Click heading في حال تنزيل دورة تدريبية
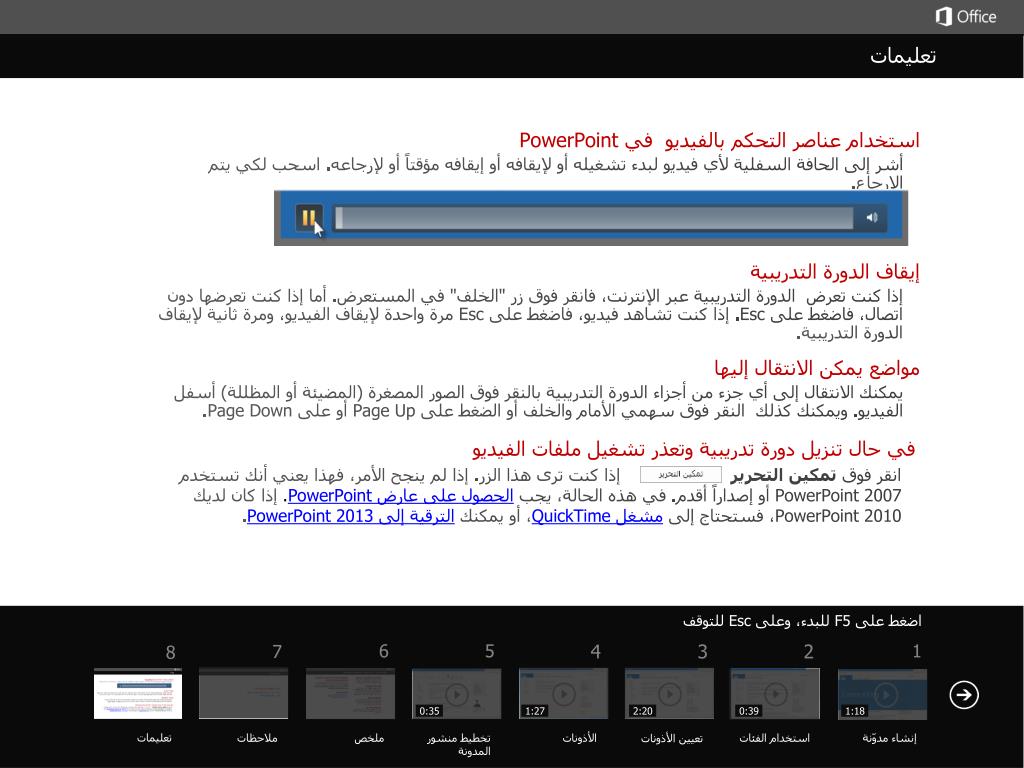The image size is (1024, 768). 694,449
